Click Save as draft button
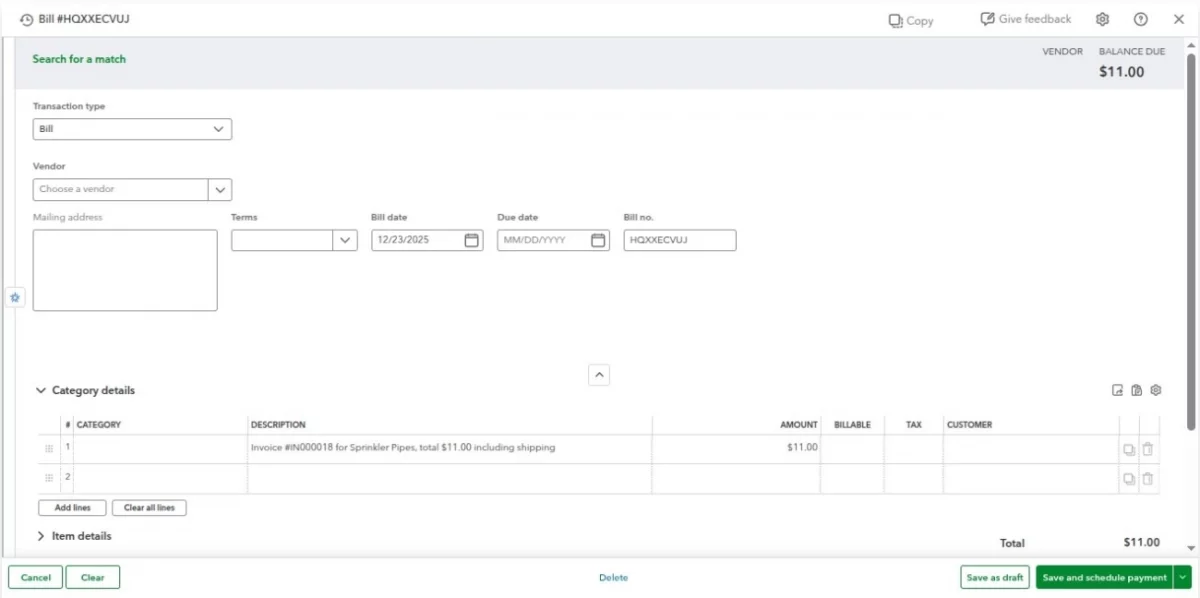The width and height of the screenshot is (1200, 598). tap(994, 577)
